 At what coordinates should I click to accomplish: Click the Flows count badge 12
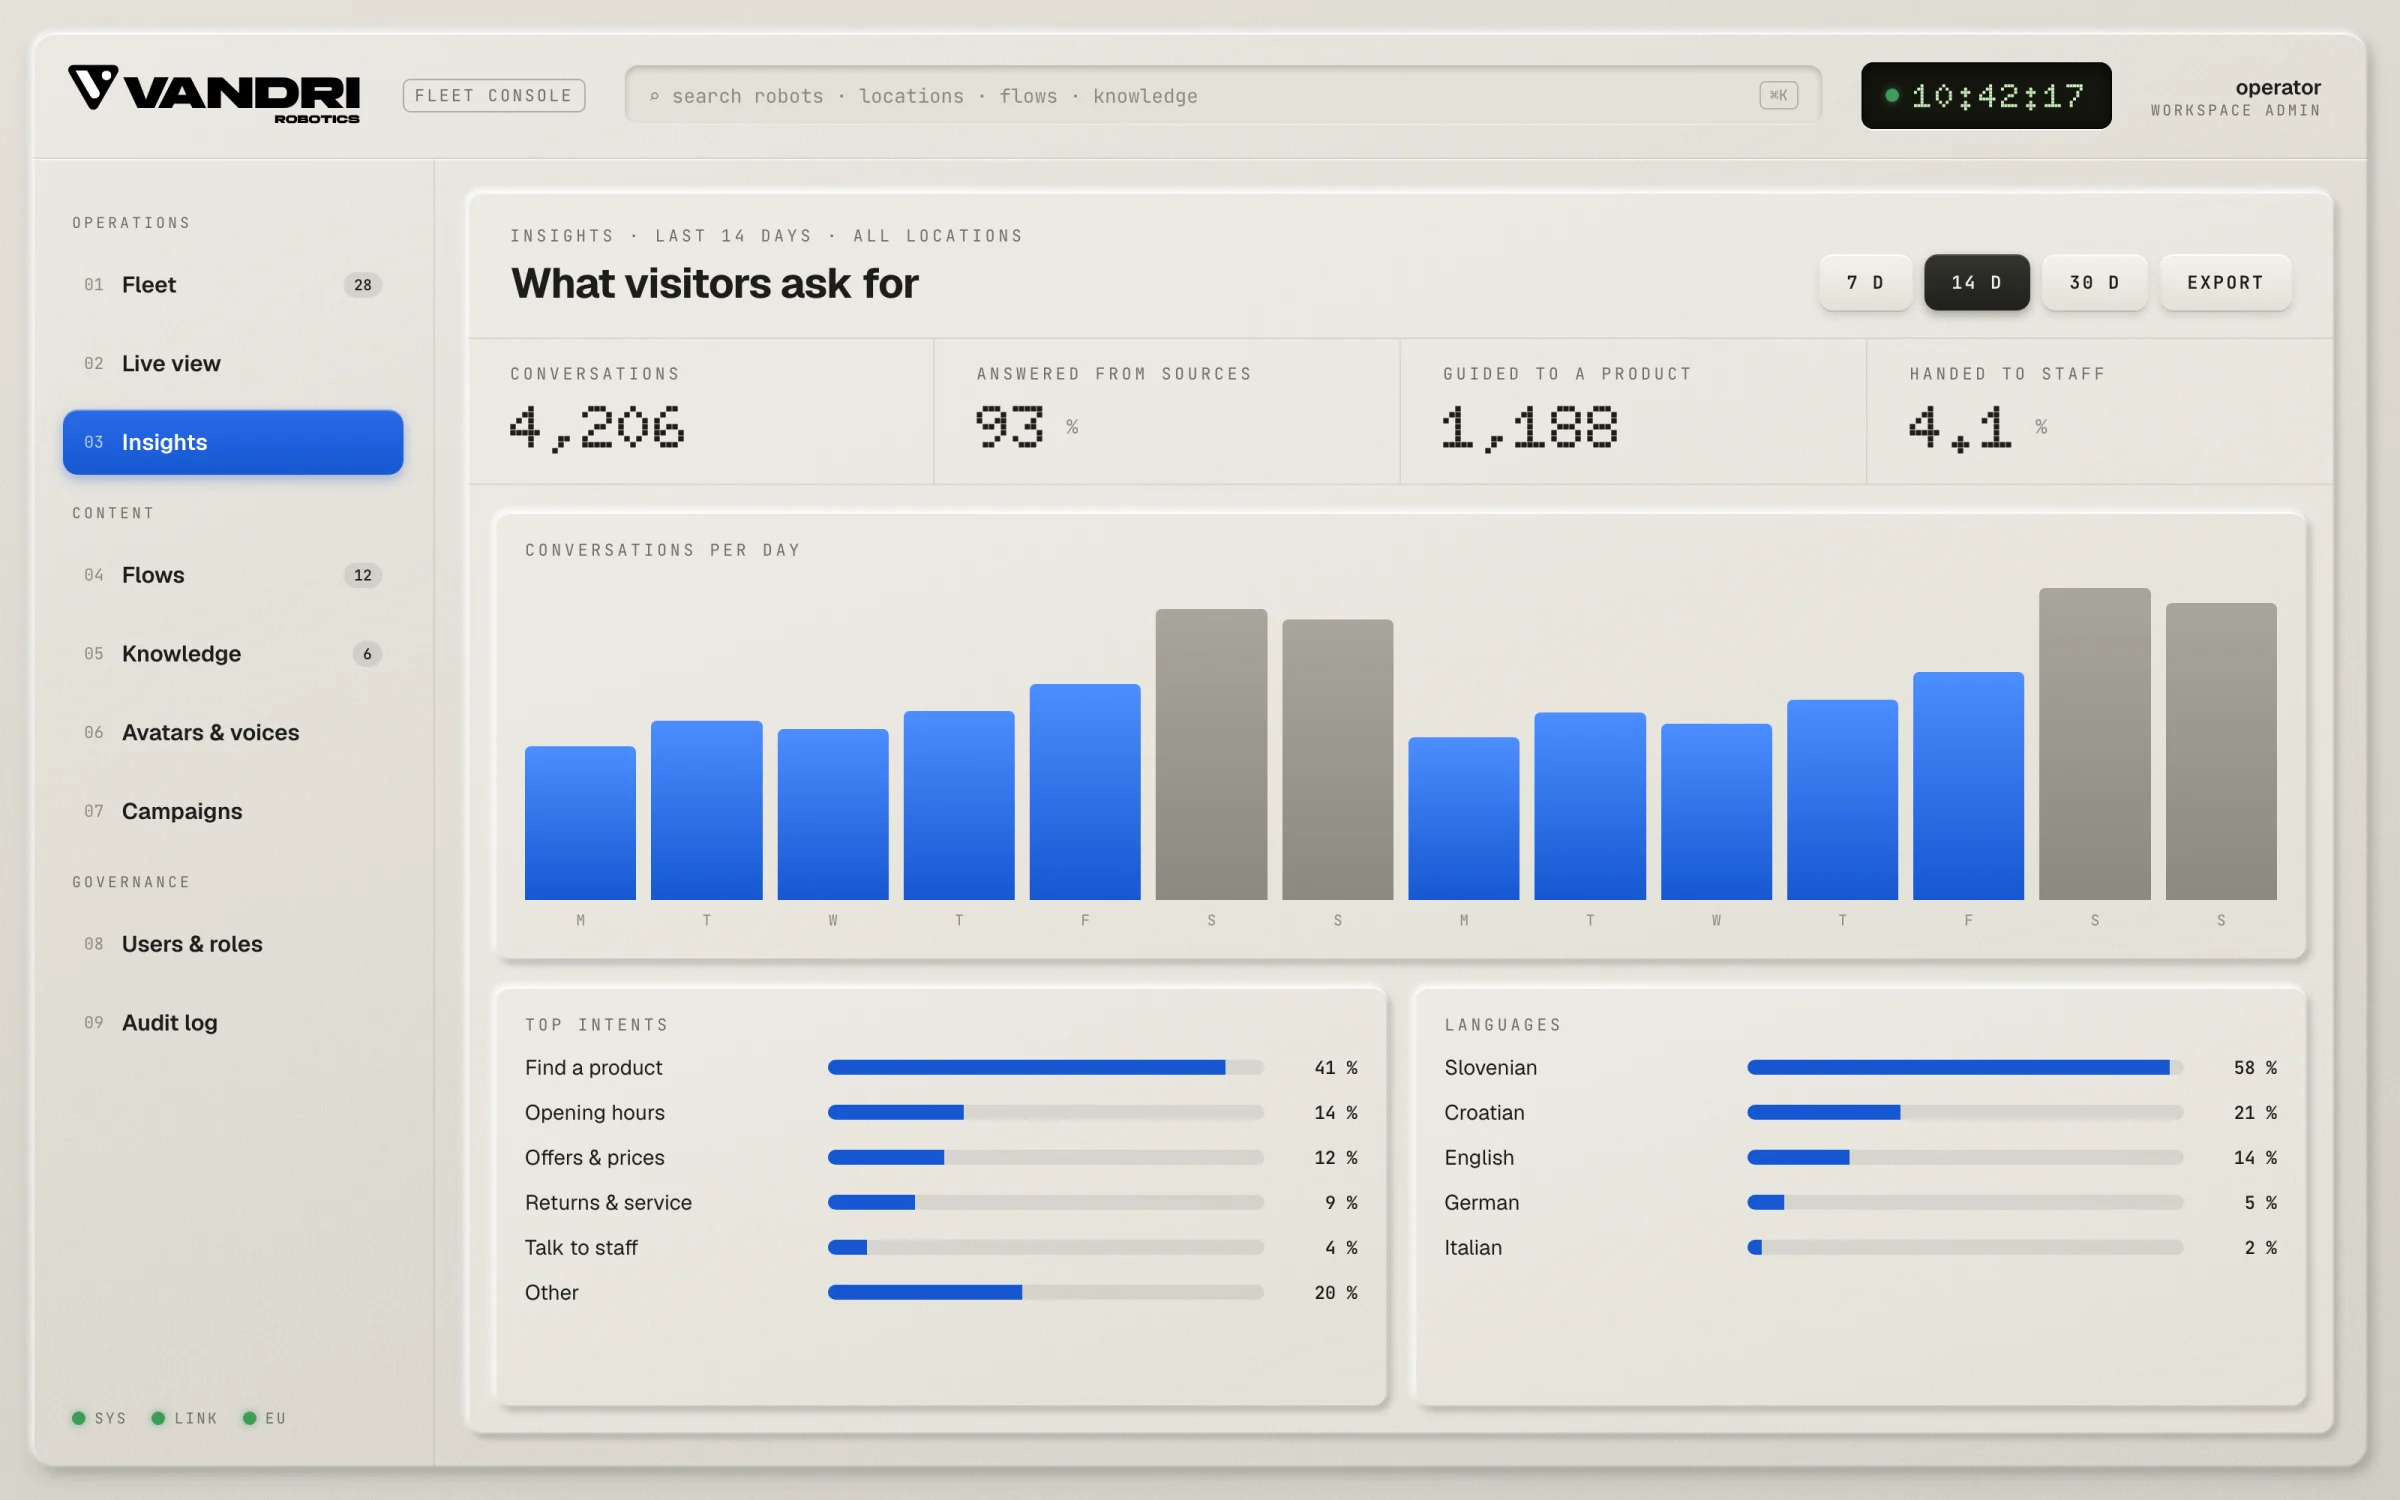pyautogui.click(x=362, y=575)
